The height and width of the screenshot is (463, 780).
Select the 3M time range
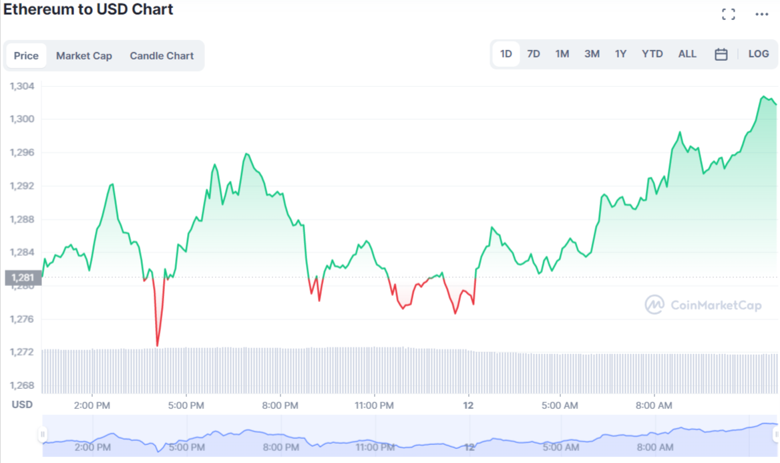592,54
